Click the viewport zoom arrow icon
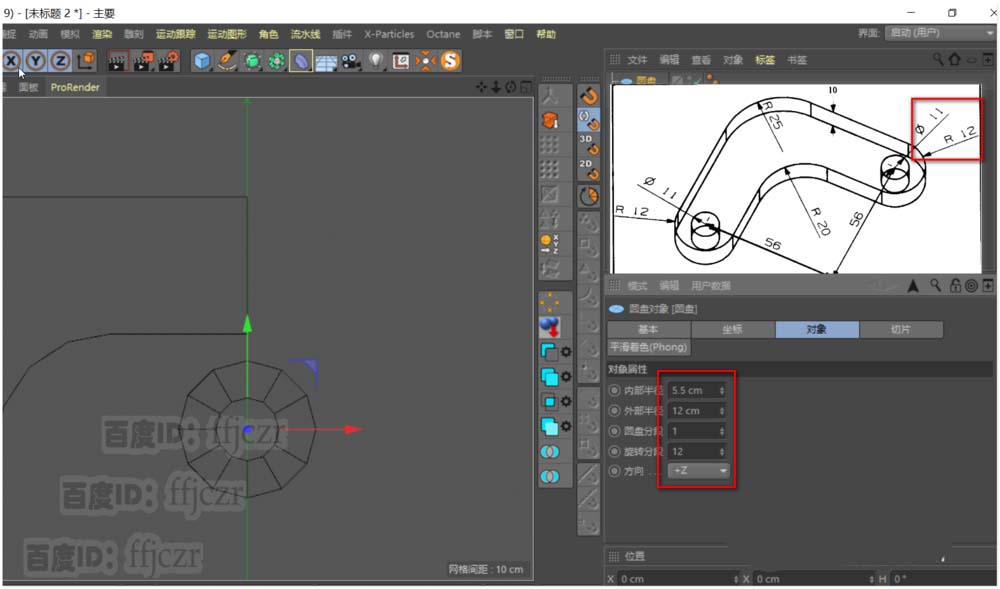Image resolution: width=1000 pixels, height=589 pixels. coord(496,87)
